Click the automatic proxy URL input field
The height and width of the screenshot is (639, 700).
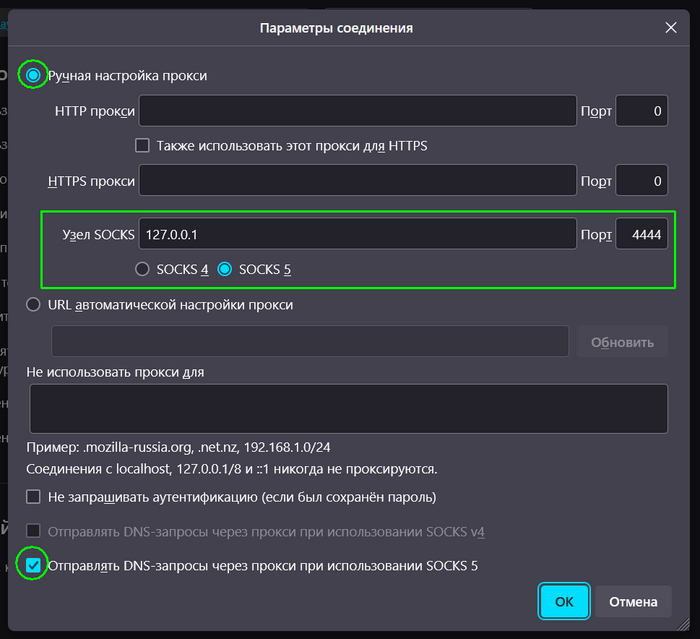coord(310,341)
